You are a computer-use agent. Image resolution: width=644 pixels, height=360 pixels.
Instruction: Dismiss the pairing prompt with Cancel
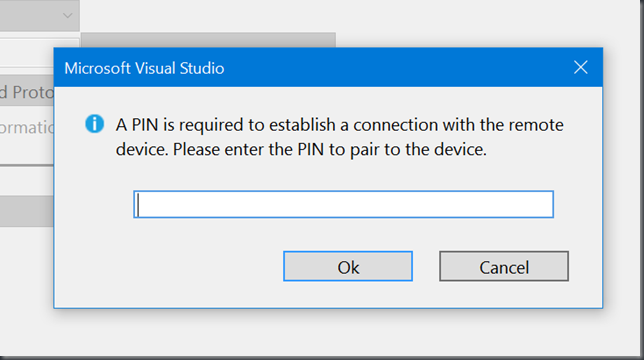click(x=504, y=266)
